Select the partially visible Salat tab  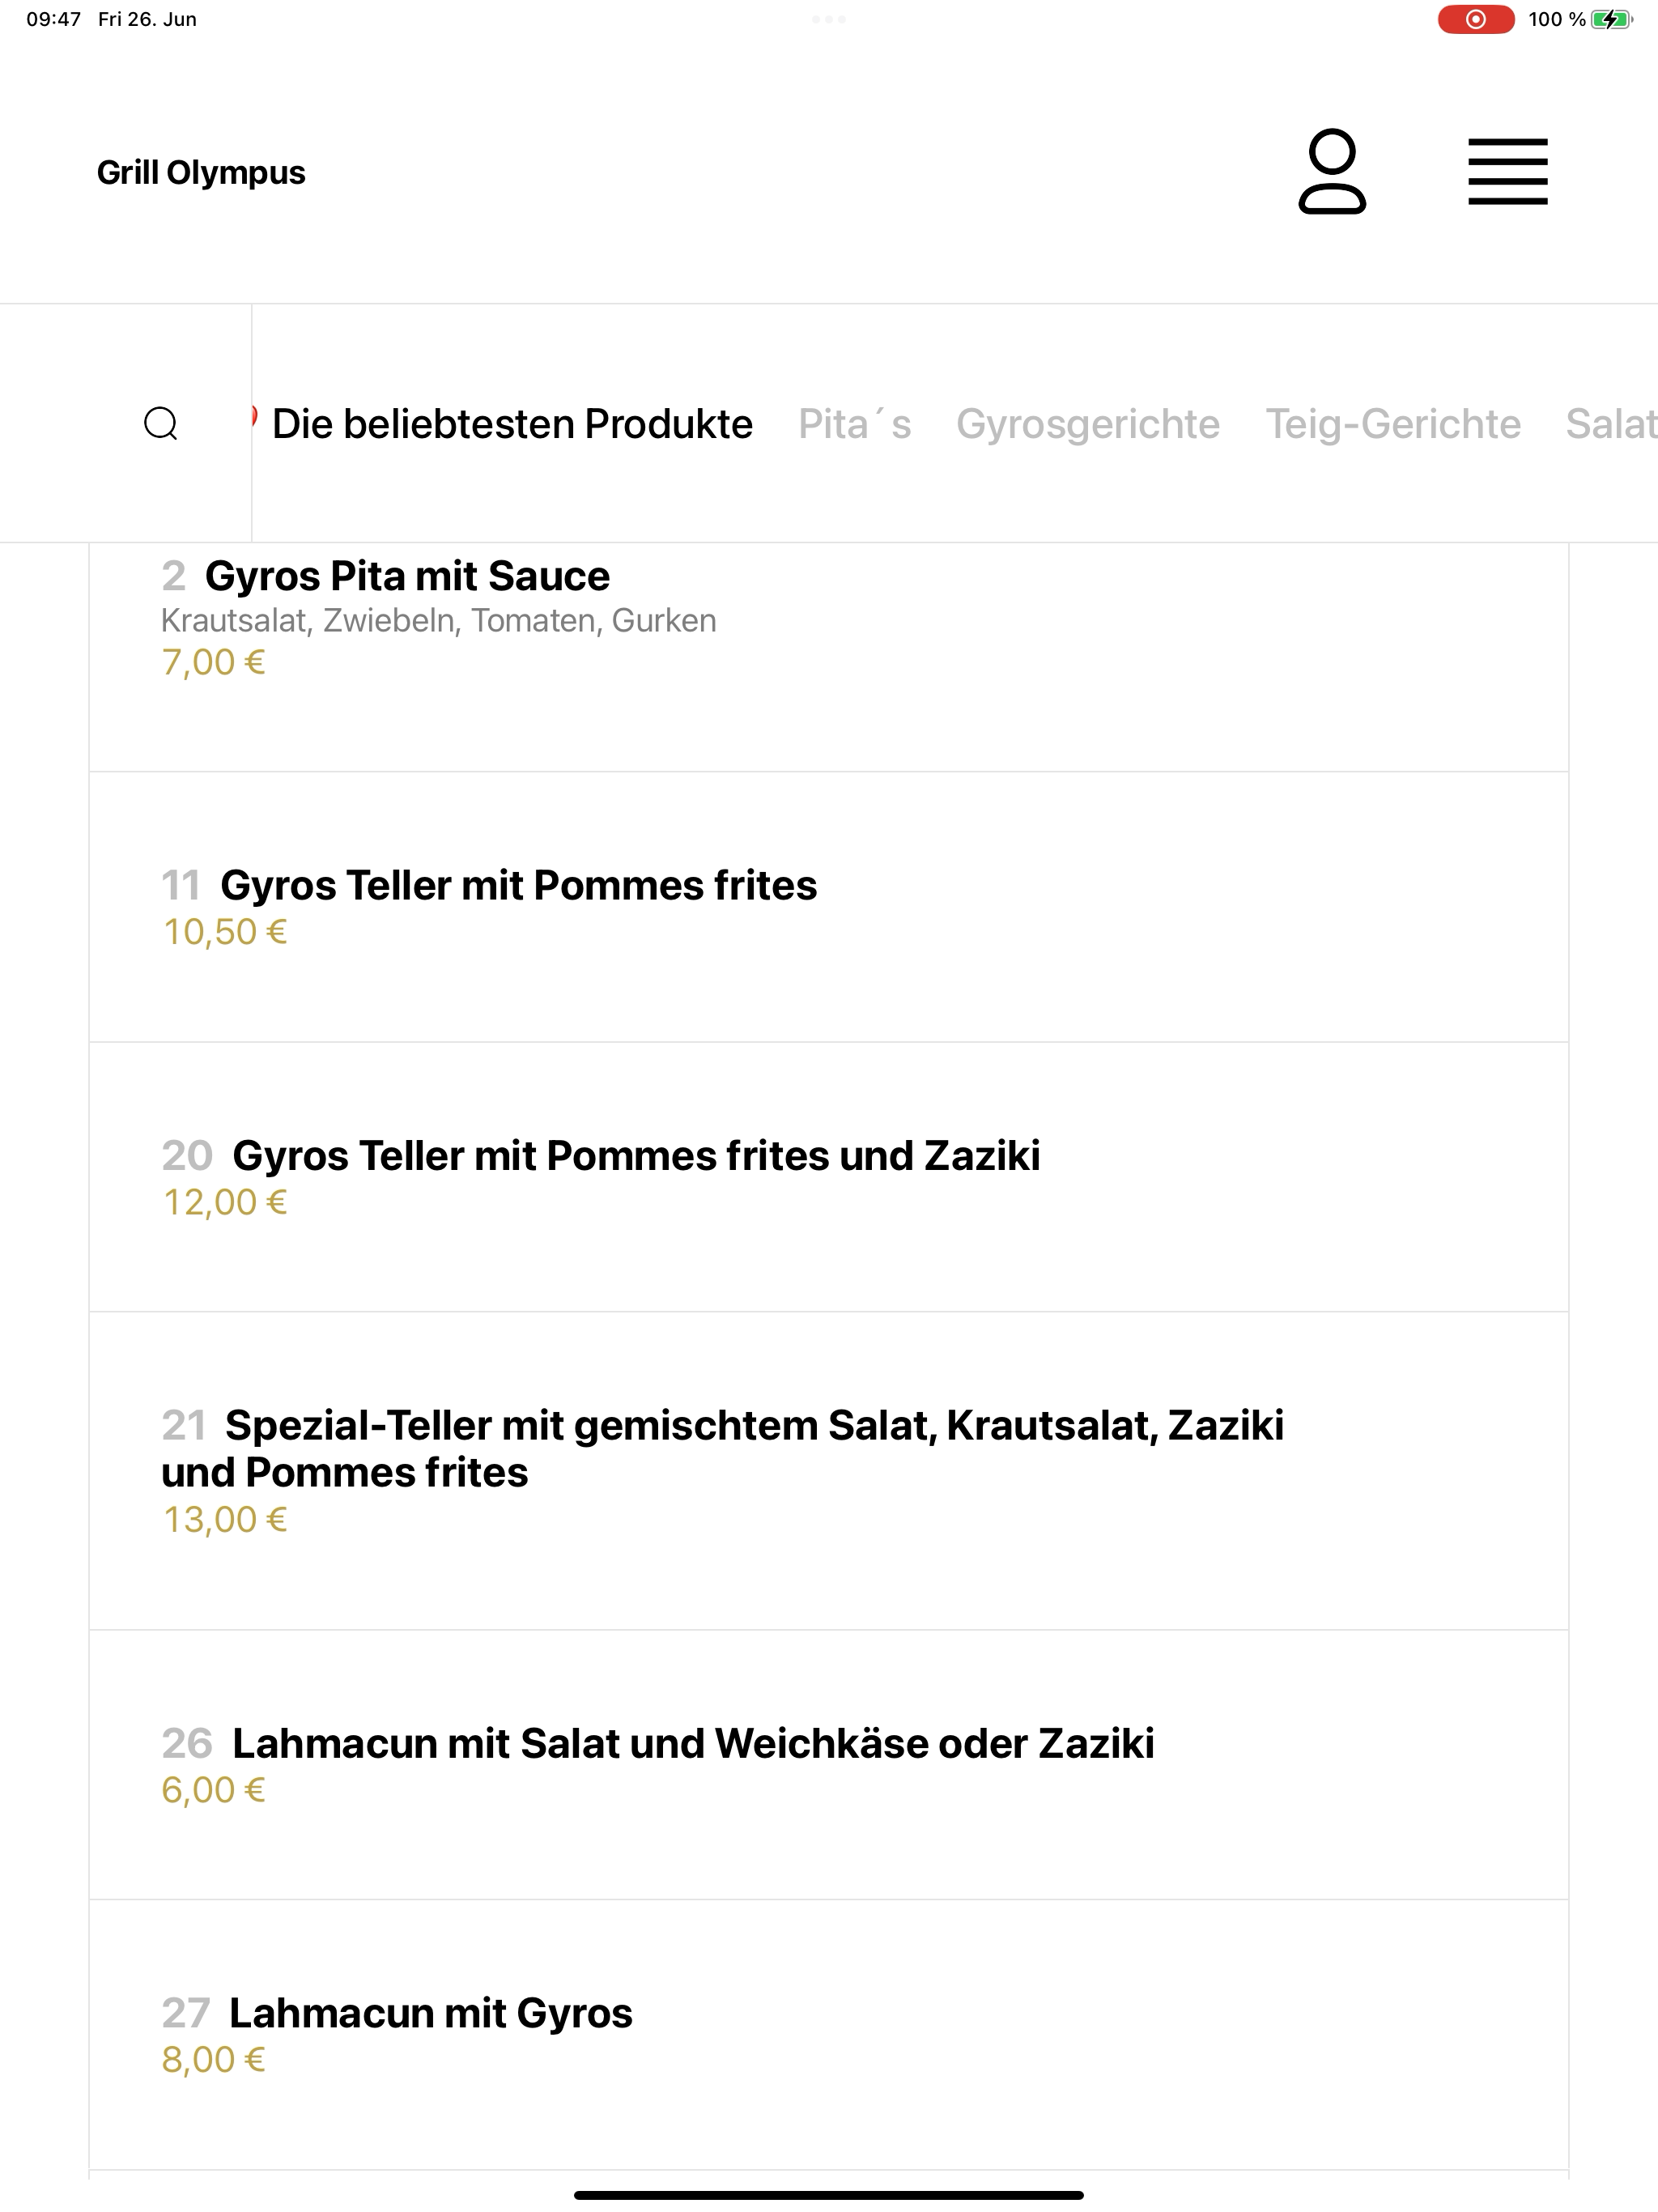[1611, 424]
